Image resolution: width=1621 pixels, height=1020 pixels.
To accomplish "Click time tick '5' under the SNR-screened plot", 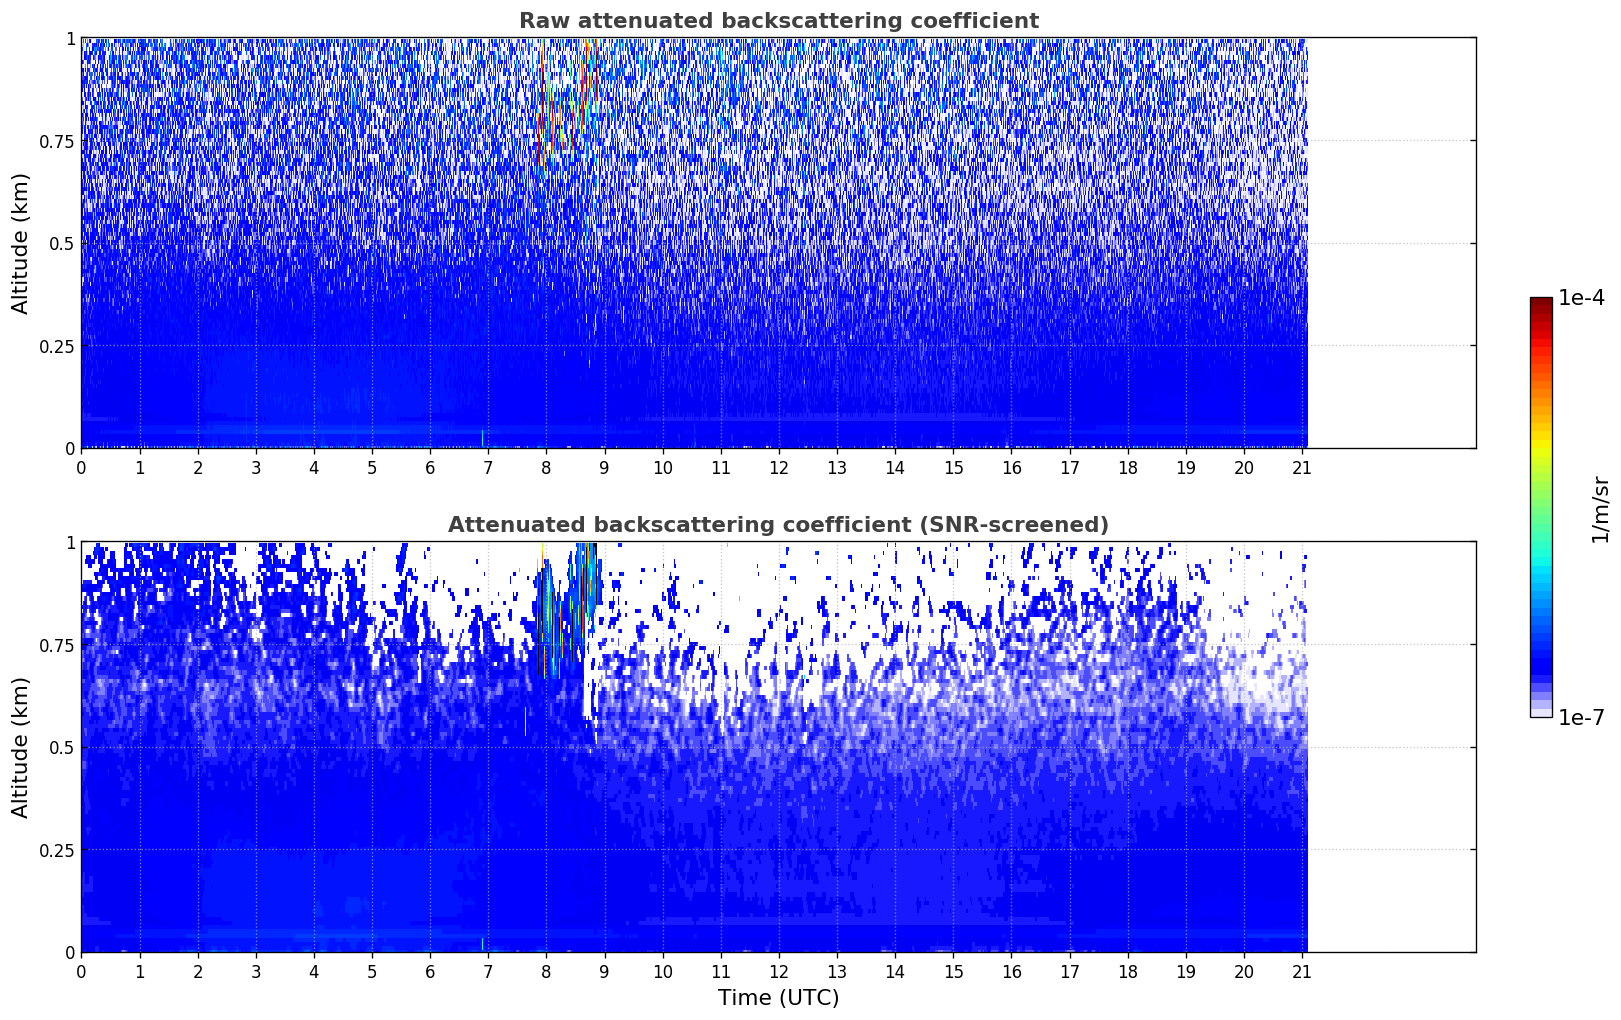I will [x=372, y=971].
